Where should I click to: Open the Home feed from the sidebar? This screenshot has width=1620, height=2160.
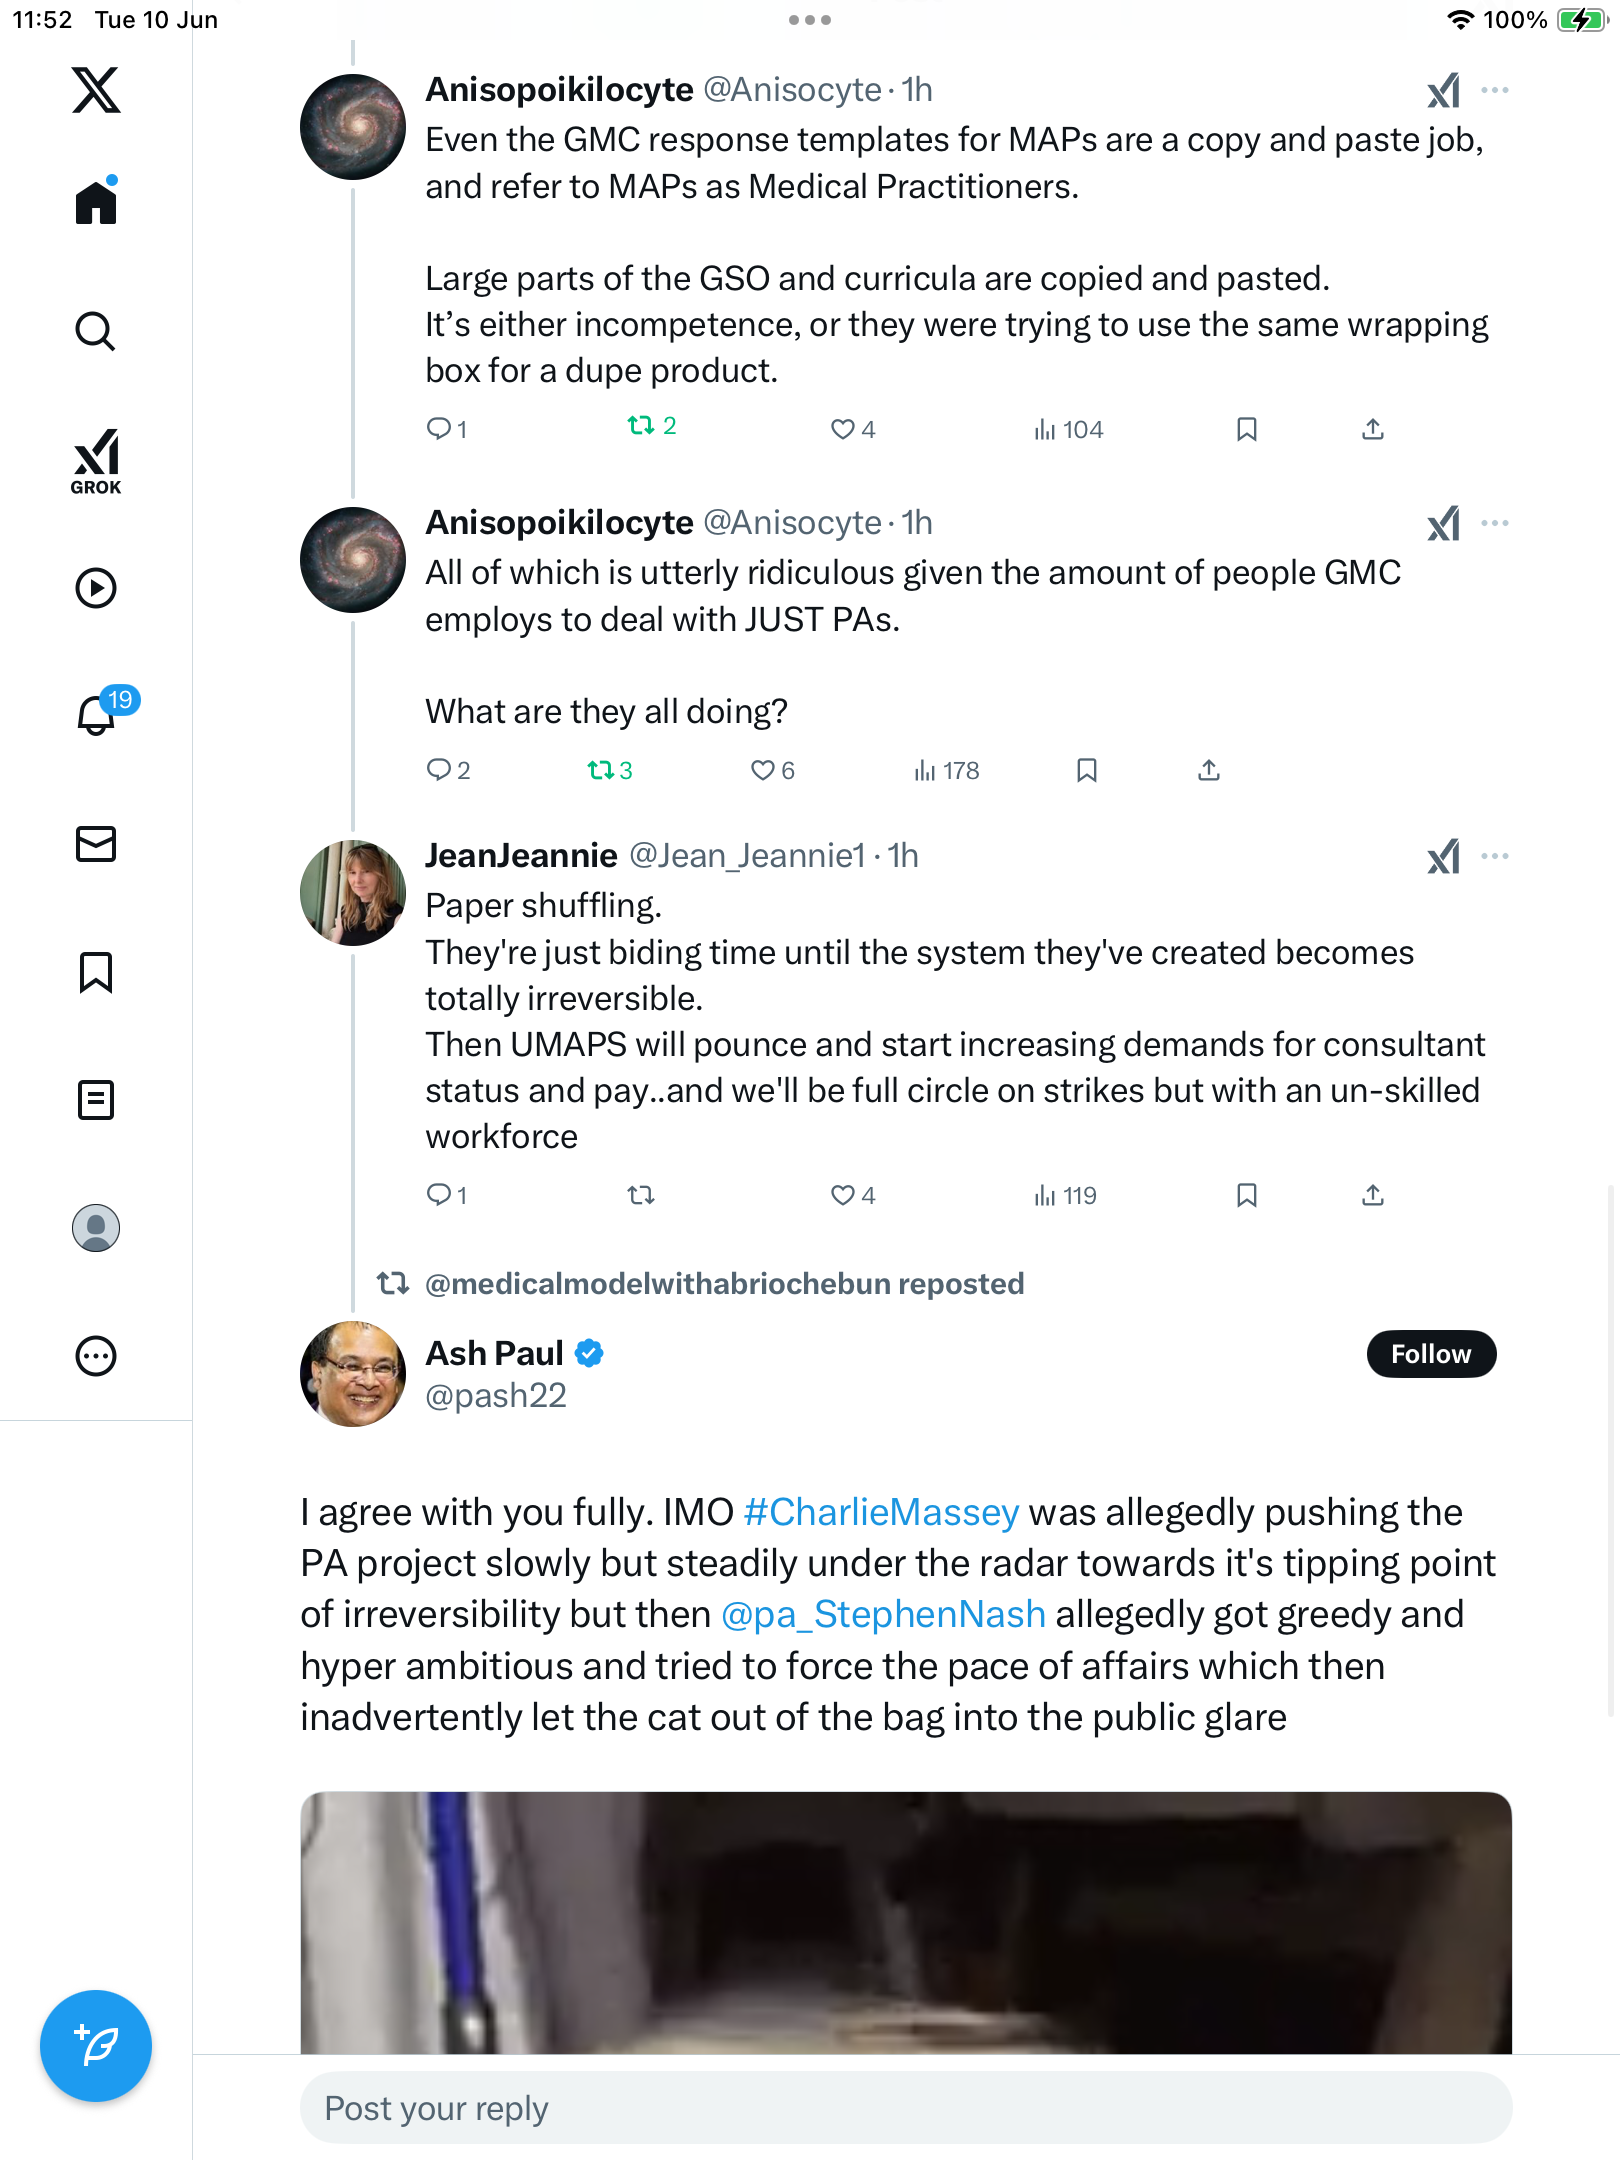coord(96,202)
